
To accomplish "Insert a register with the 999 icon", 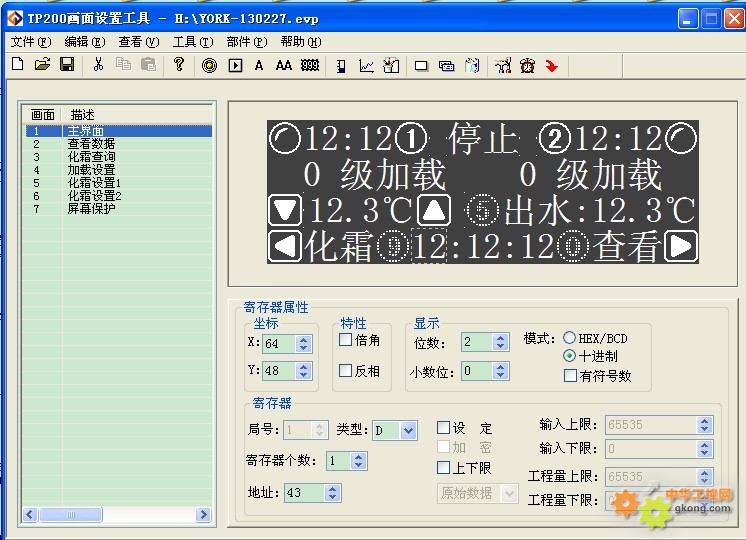I will 310,65.
